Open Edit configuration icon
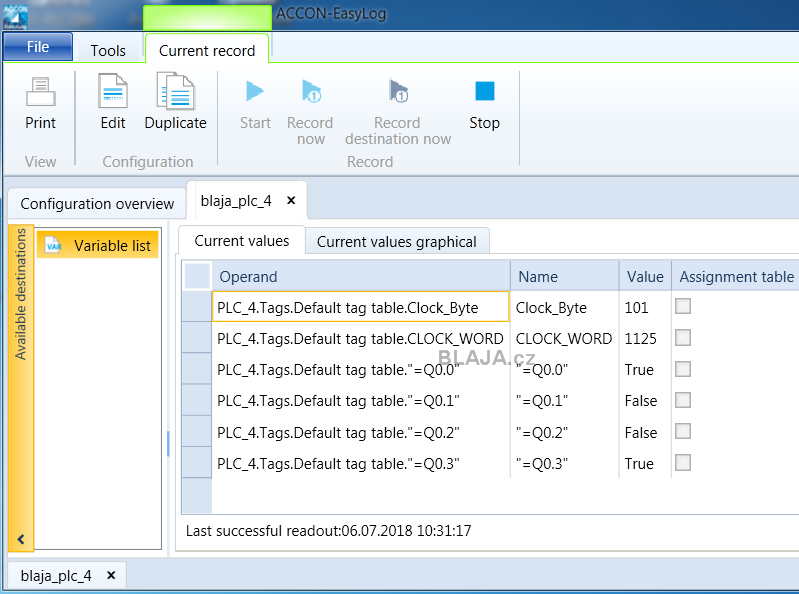The height and width of the screenshot is (594, 799). point(113,91)
